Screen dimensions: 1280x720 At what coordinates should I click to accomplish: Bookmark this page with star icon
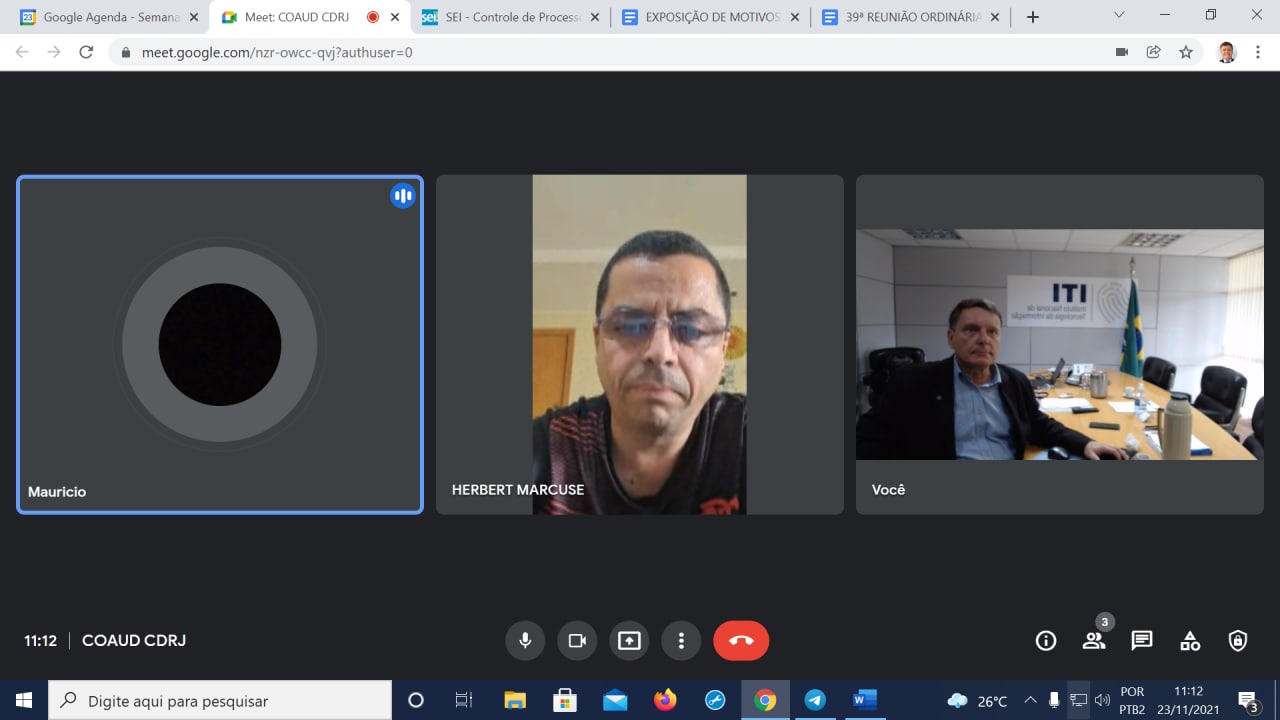point(1186,52)
